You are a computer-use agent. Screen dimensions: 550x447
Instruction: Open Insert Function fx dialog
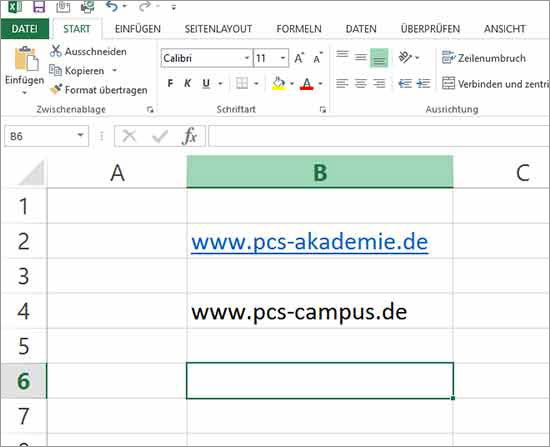coord(190,136)
